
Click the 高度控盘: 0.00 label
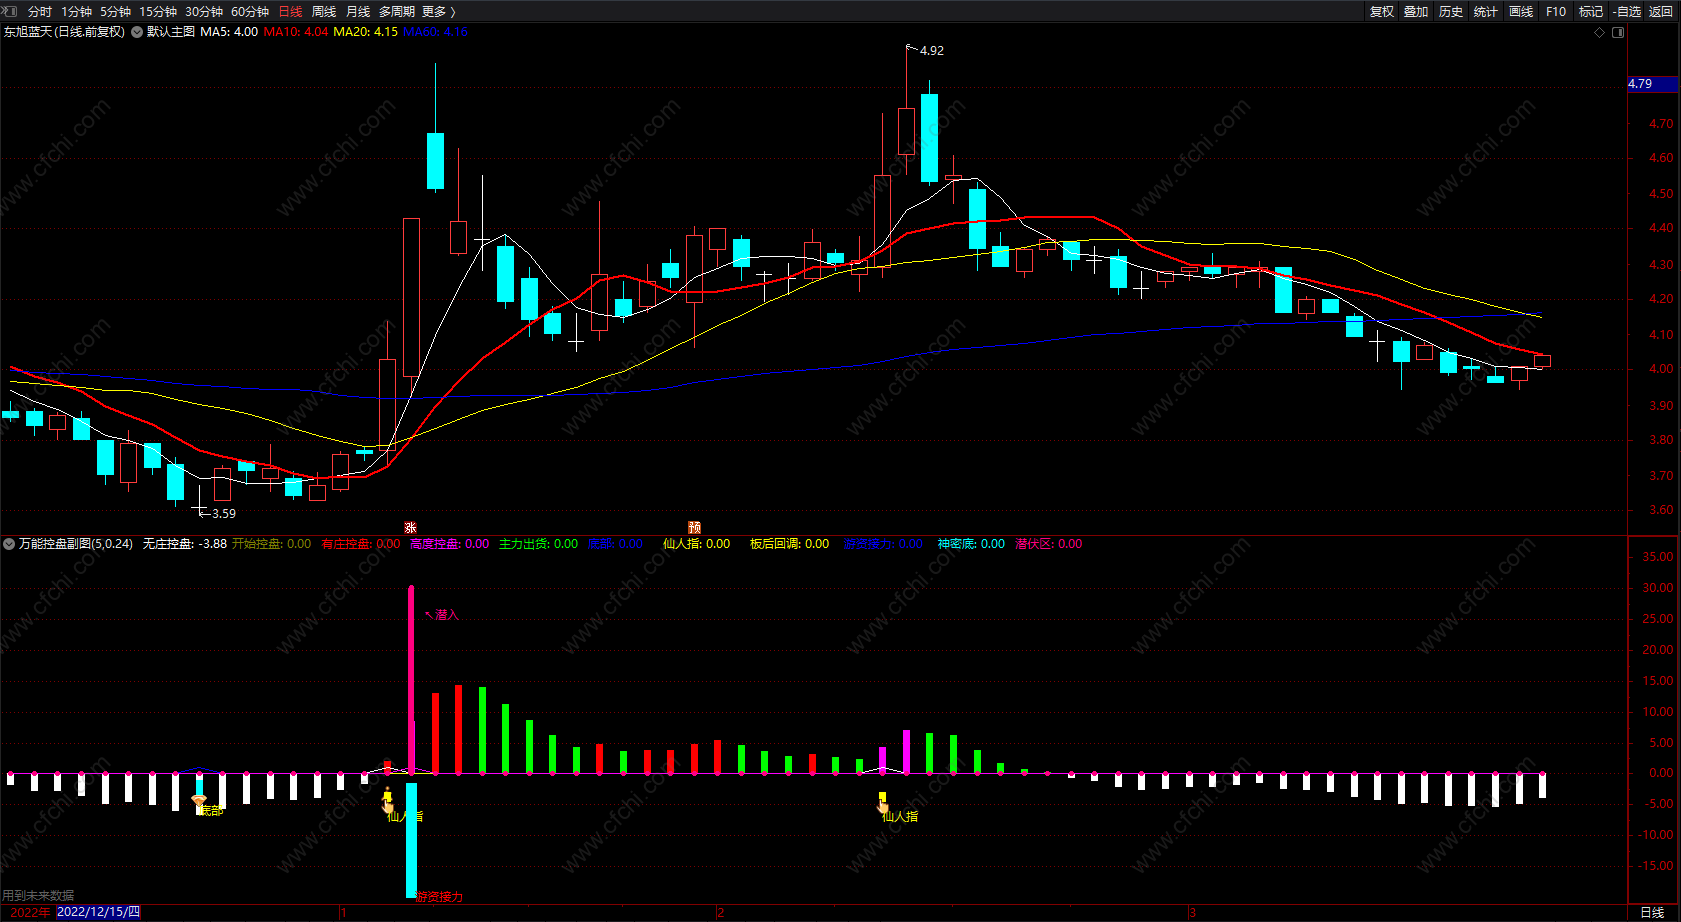[x=450, y=544]
